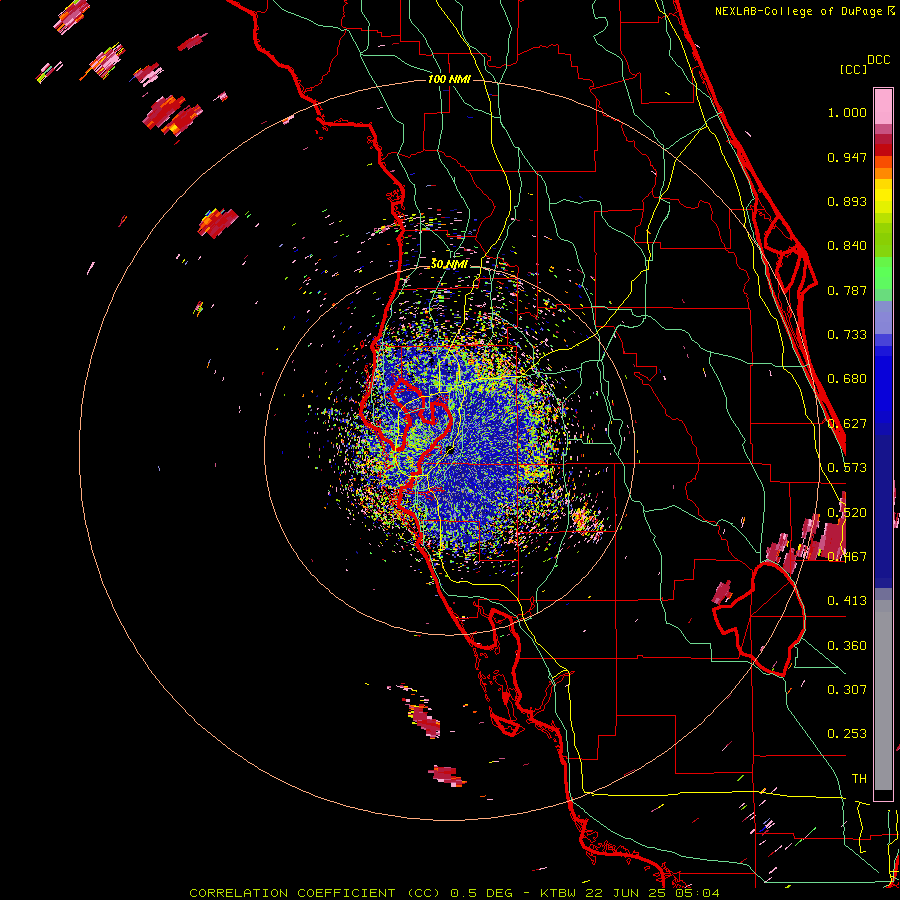The width and height of the screenshot is (900, 900).
Task: Click the gray lower segment of color bar
Action: pyautogui.click(x=883, y=695)
